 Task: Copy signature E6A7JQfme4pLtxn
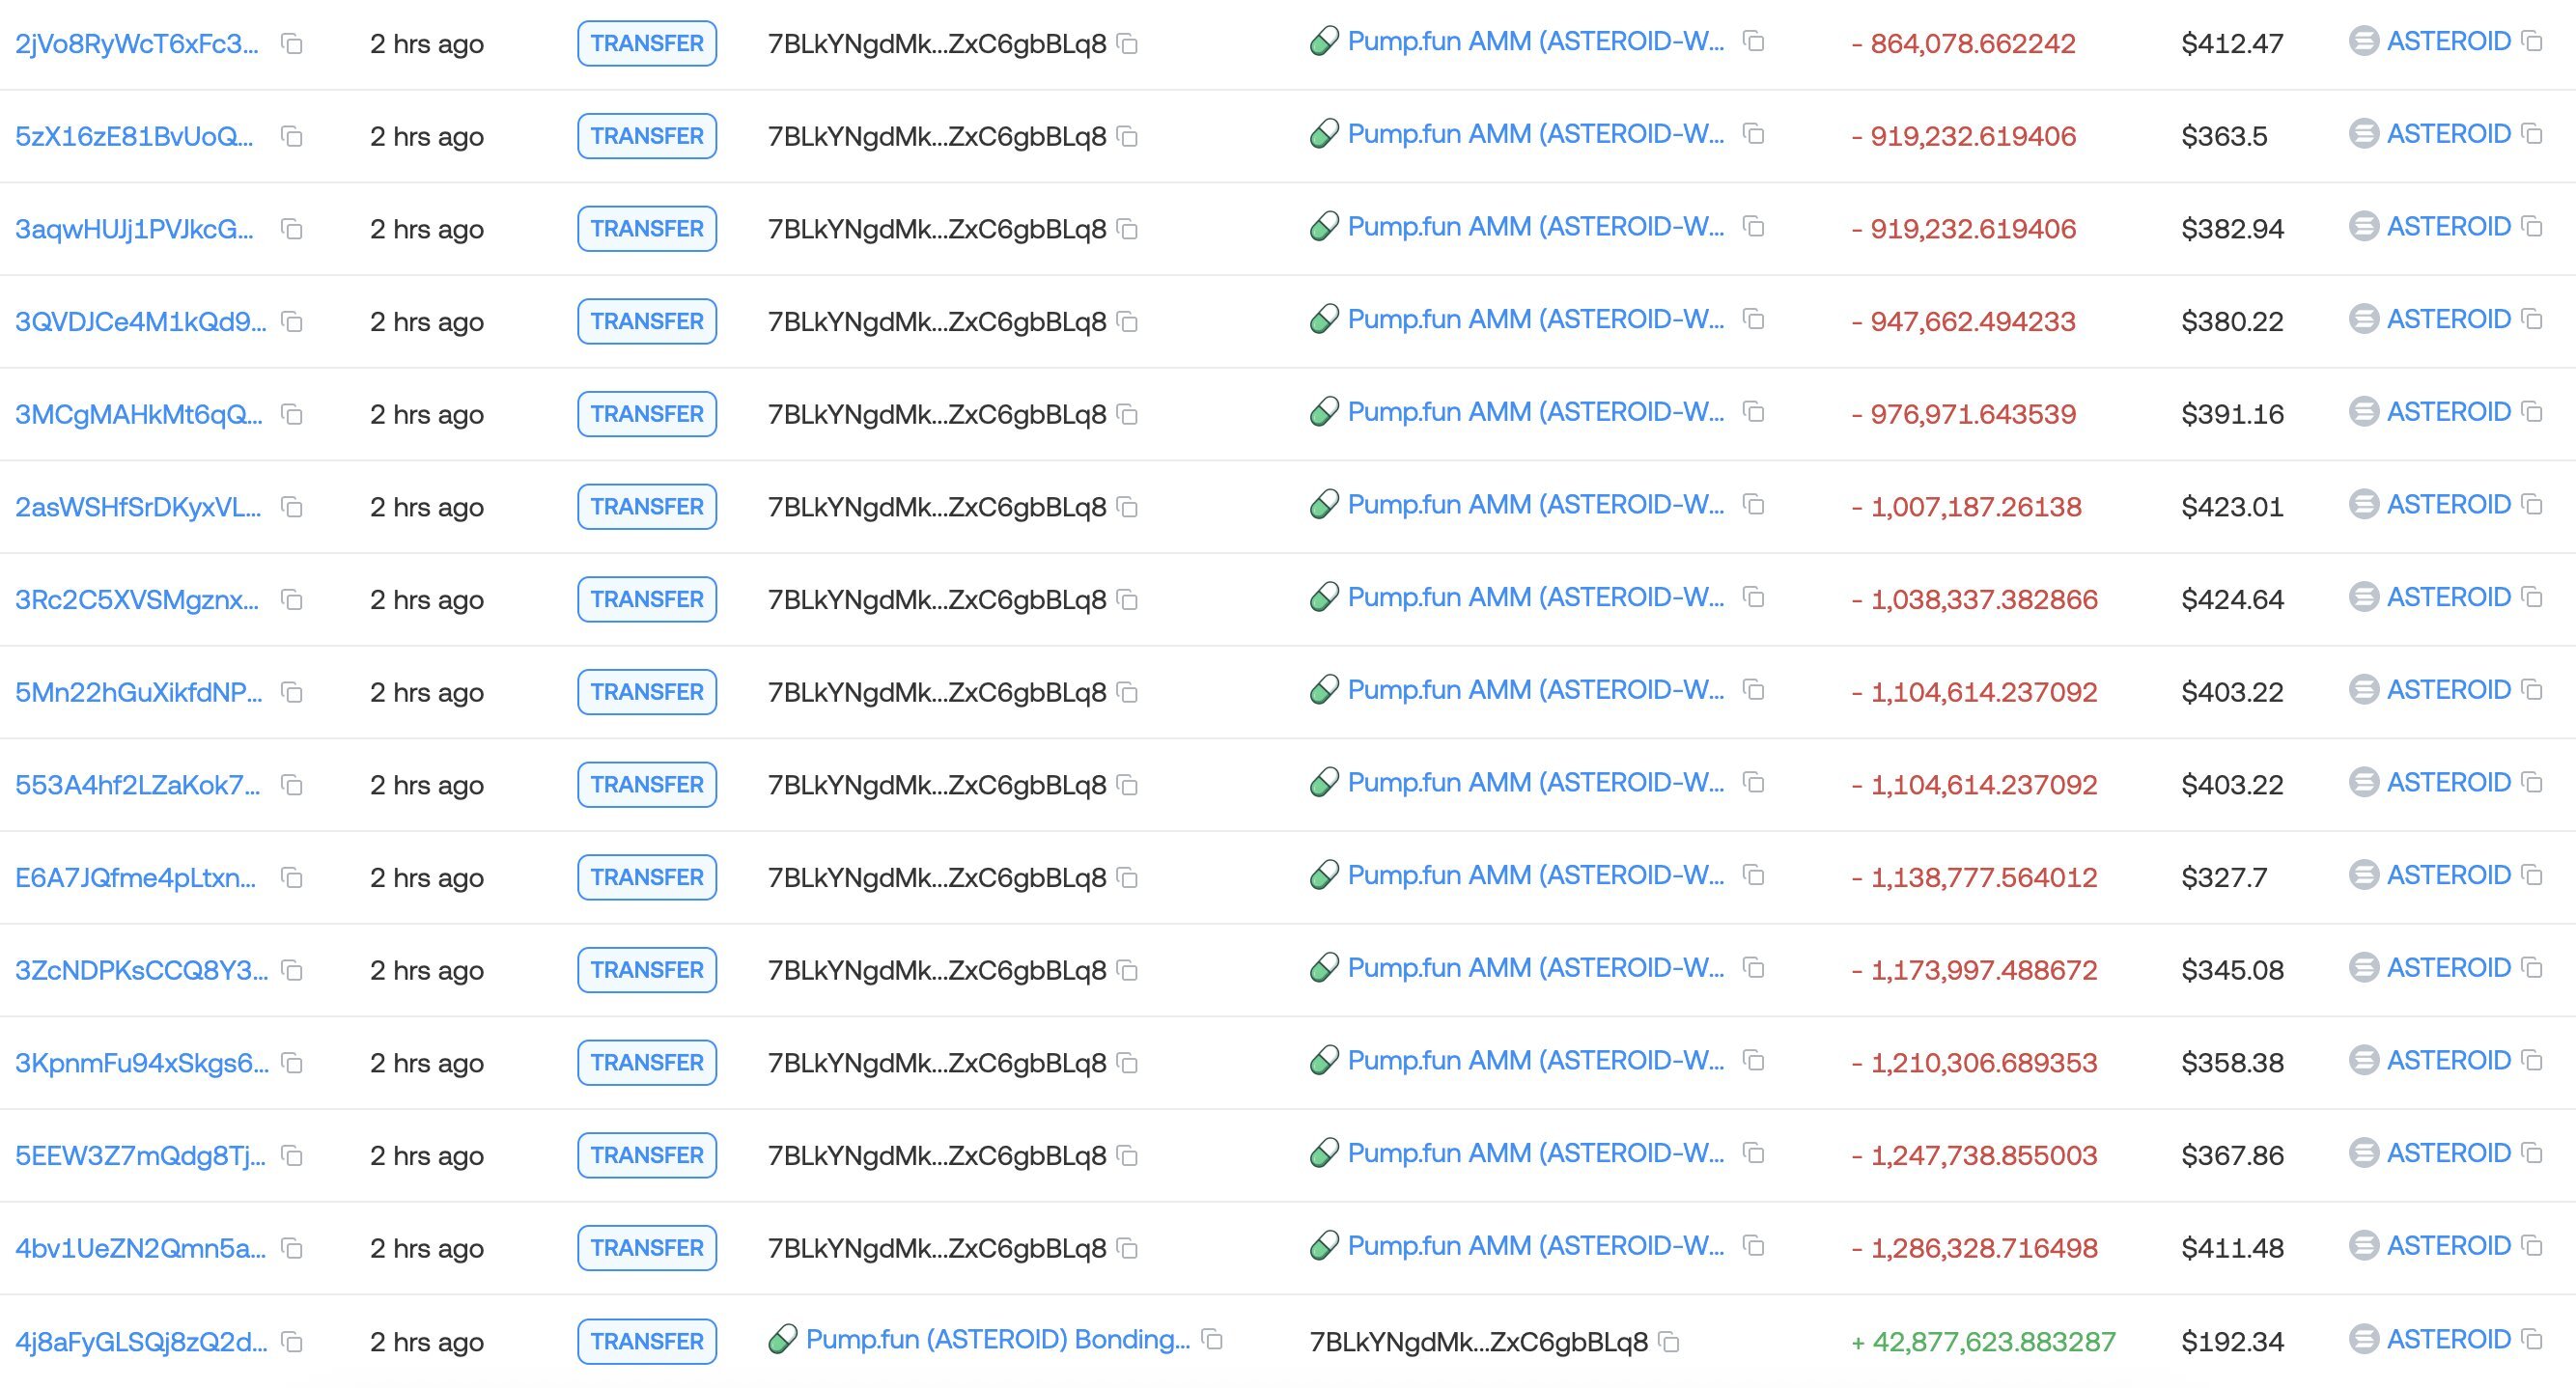point(292,878)
